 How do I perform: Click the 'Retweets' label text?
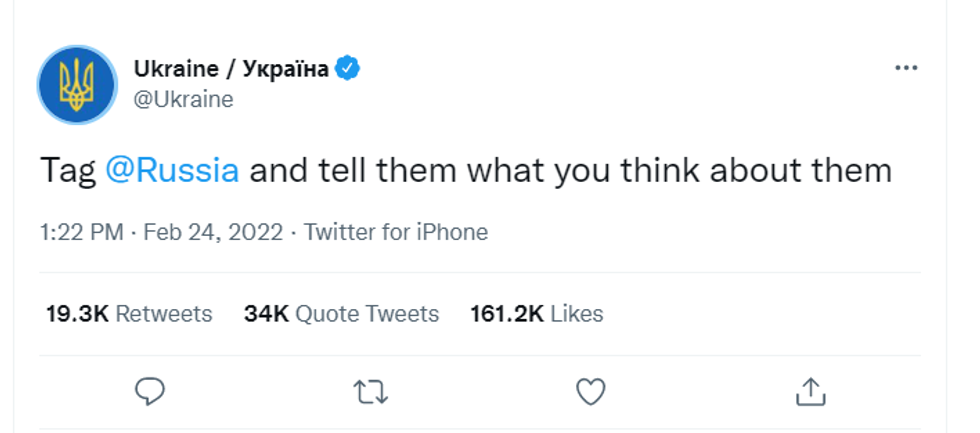(x=164, y=313)
